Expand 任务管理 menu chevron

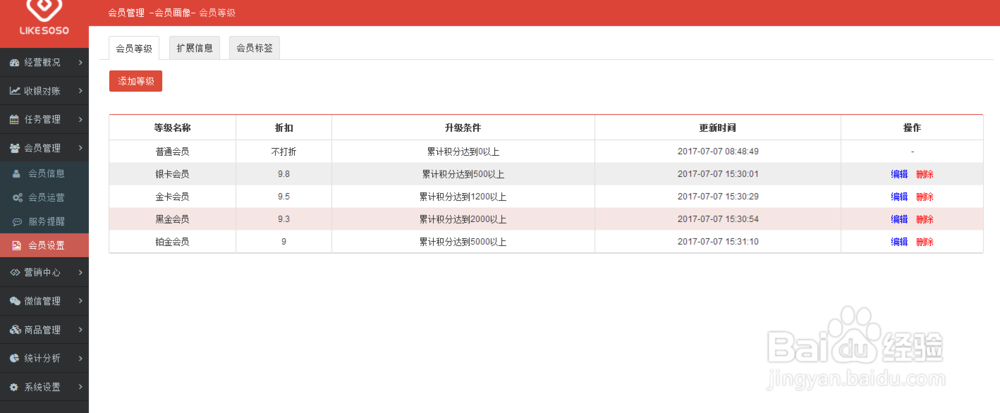click(x=80, y=119)
